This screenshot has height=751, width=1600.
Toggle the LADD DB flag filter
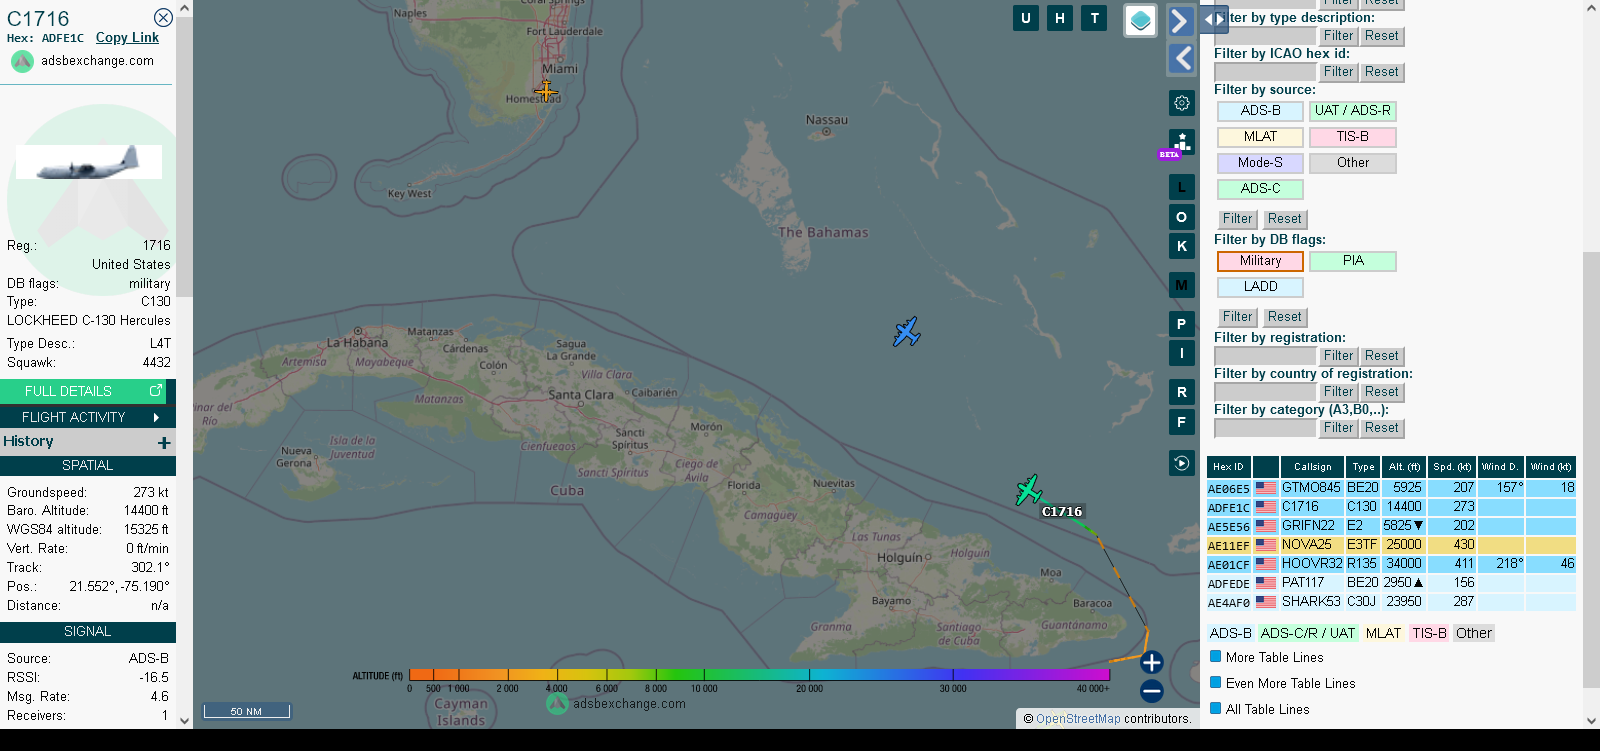point(1260,287)
